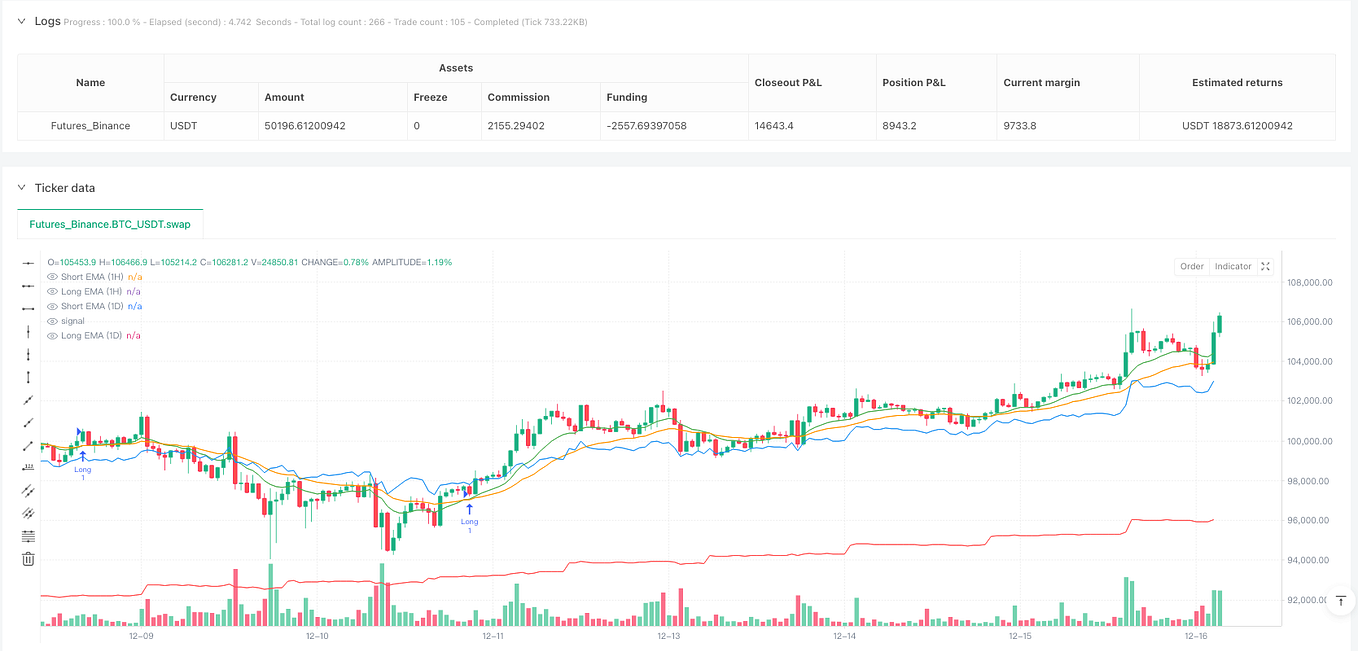The image size is (1358, 651).
Task: Select the vertical segment drawing tool
Action: [28, 377]
